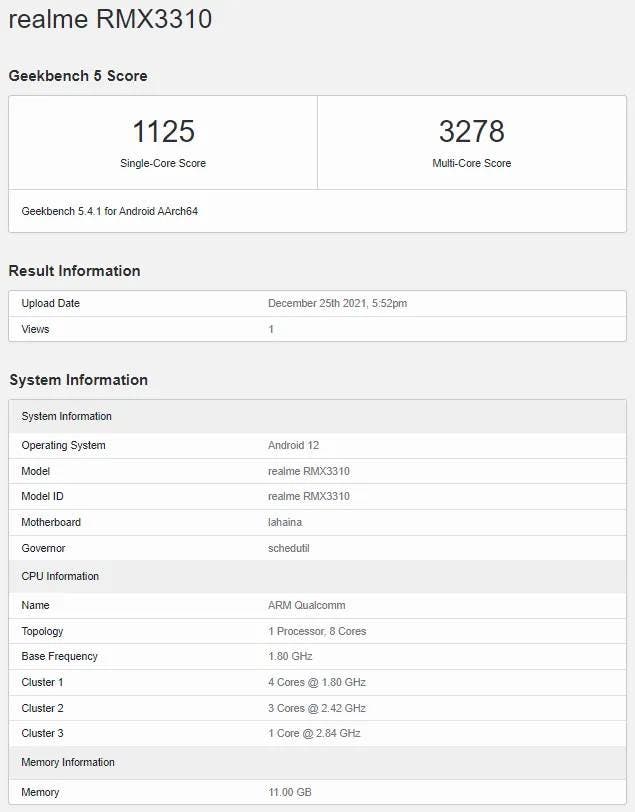Click the Governor row label

[44, 548]
